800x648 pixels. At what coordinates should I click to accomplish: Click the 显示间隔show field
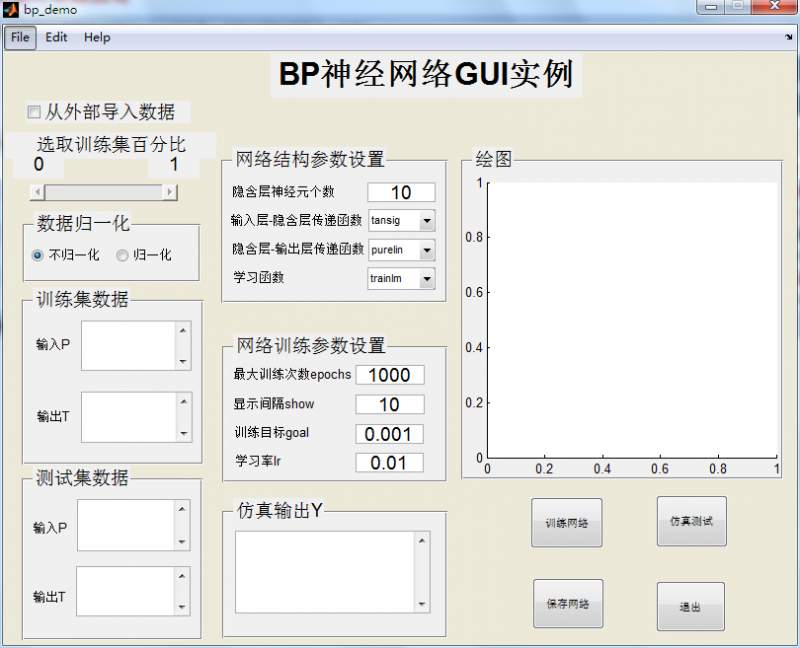pyautogui.click(x=390, y=405)
